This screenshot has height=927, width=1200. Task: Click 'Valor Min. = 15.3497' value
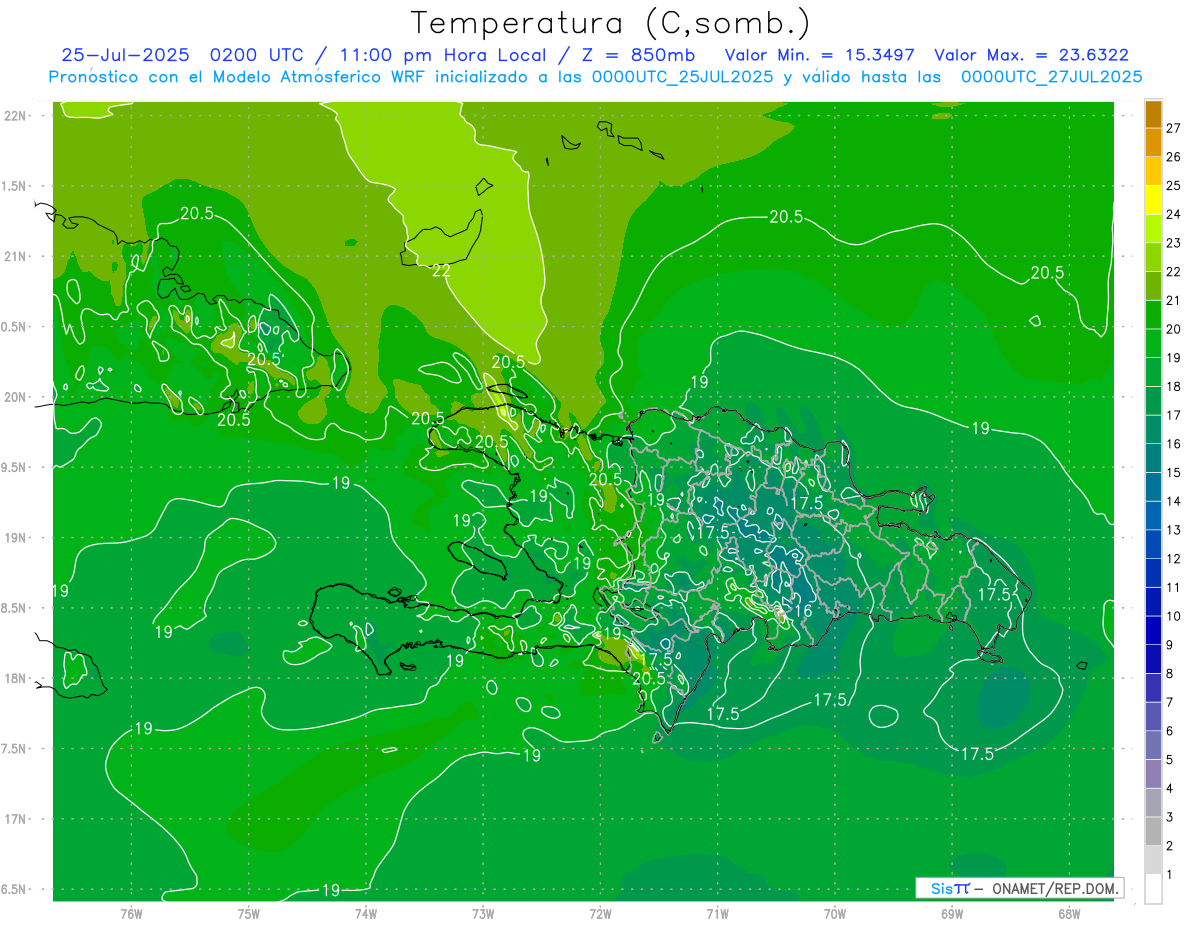click(x=819, y=55)
